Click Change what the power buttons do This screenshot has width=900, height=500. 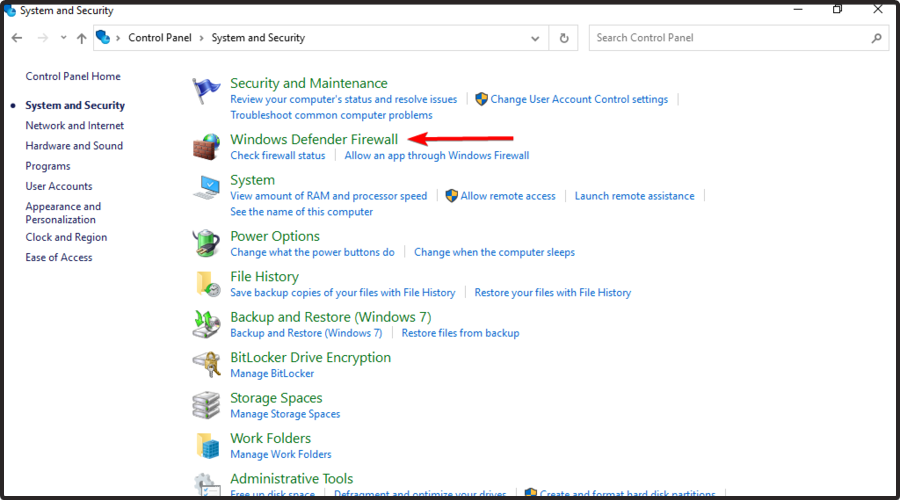coord(312,252)
